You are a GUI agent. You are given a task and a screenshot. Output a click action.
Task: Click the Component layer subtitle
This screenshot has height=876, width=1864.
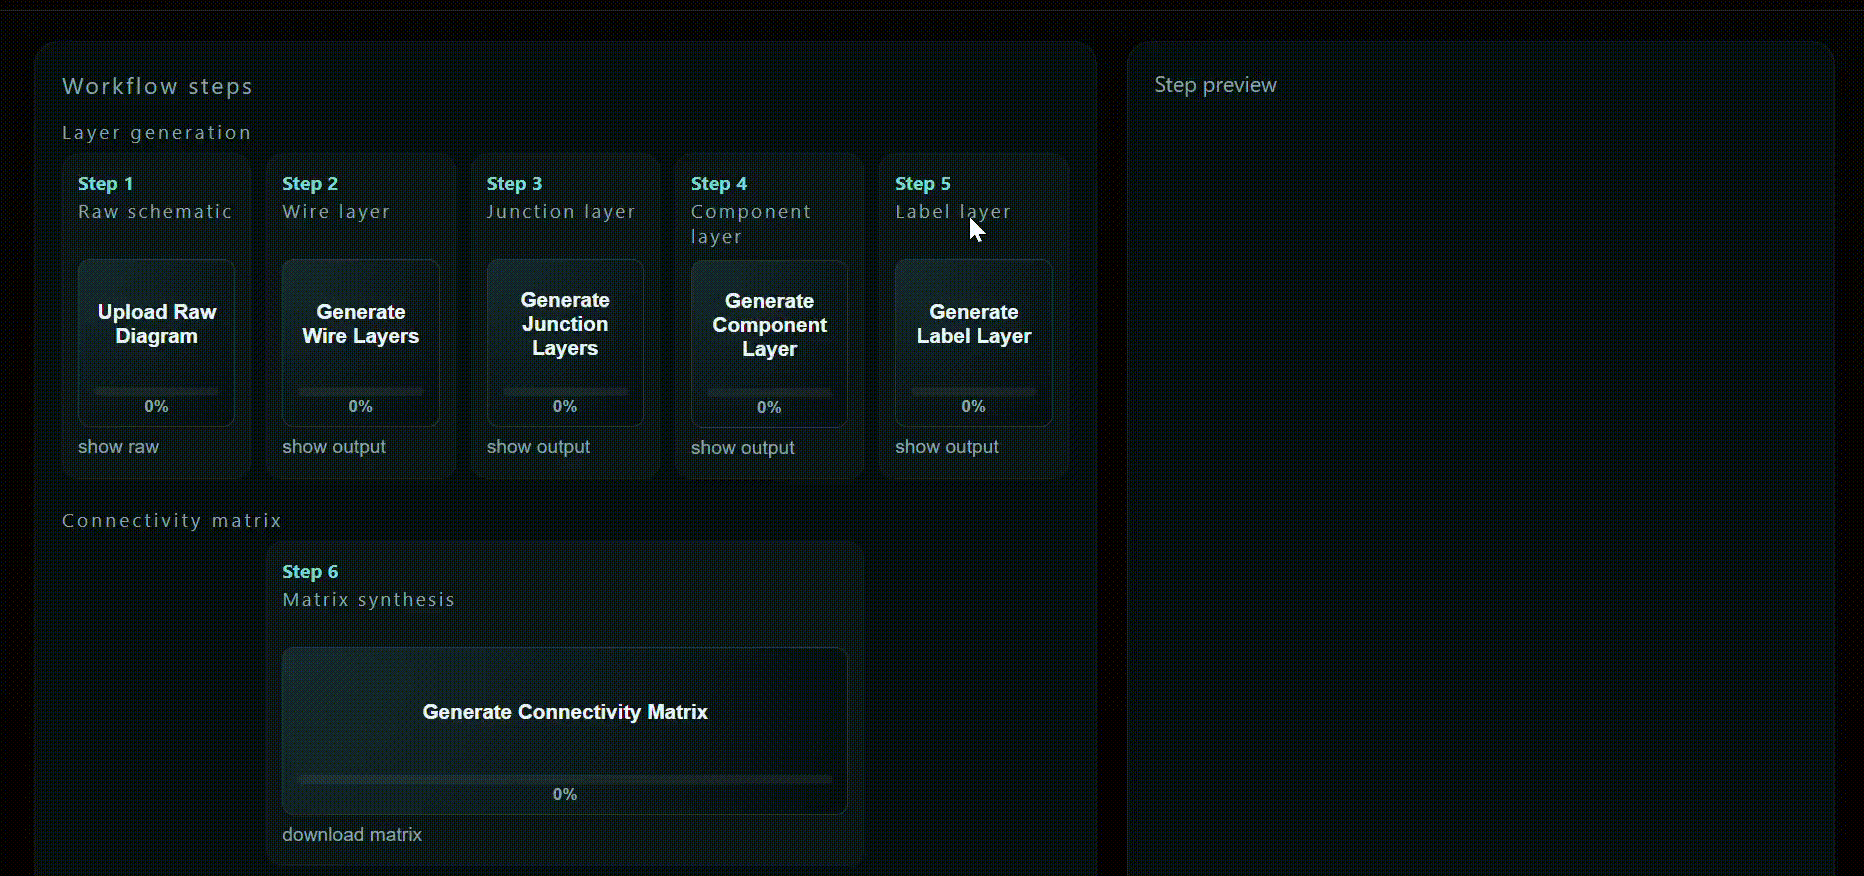[751, 224]
